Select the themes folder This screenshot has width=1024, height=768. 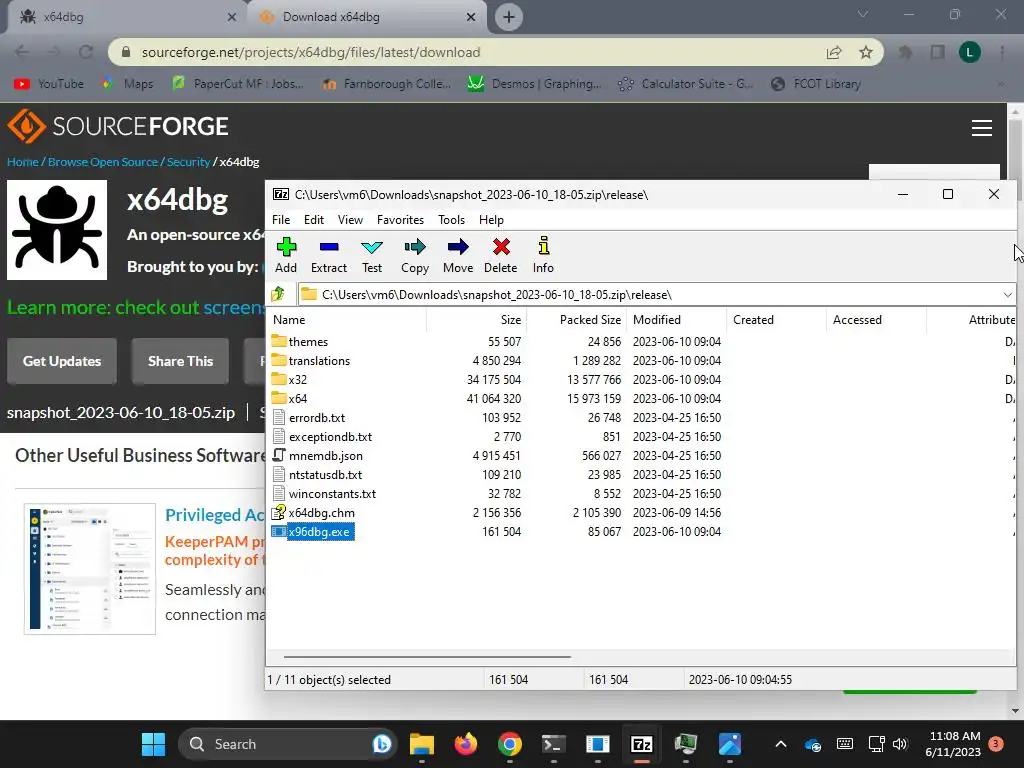pos(308,342)
